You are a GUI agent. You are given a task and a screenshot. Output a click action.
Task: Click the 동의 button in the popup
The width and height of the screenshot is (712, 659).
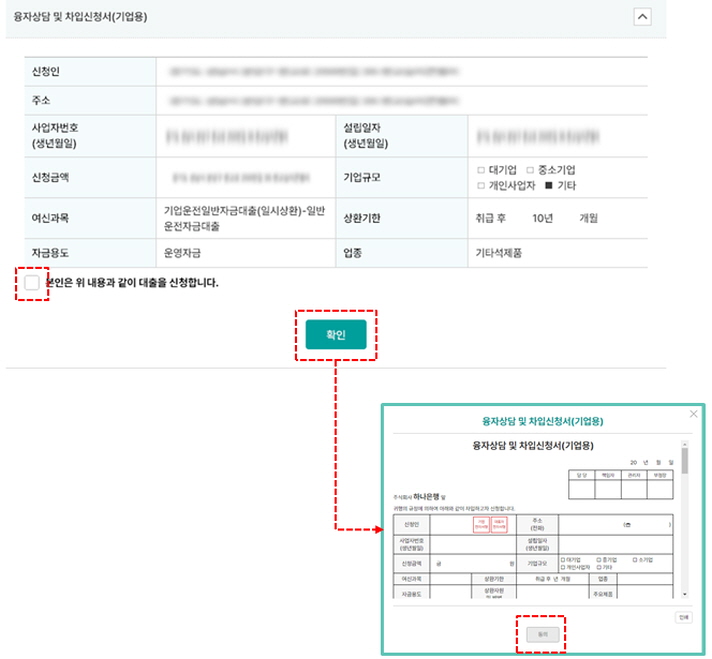point(540,634)
